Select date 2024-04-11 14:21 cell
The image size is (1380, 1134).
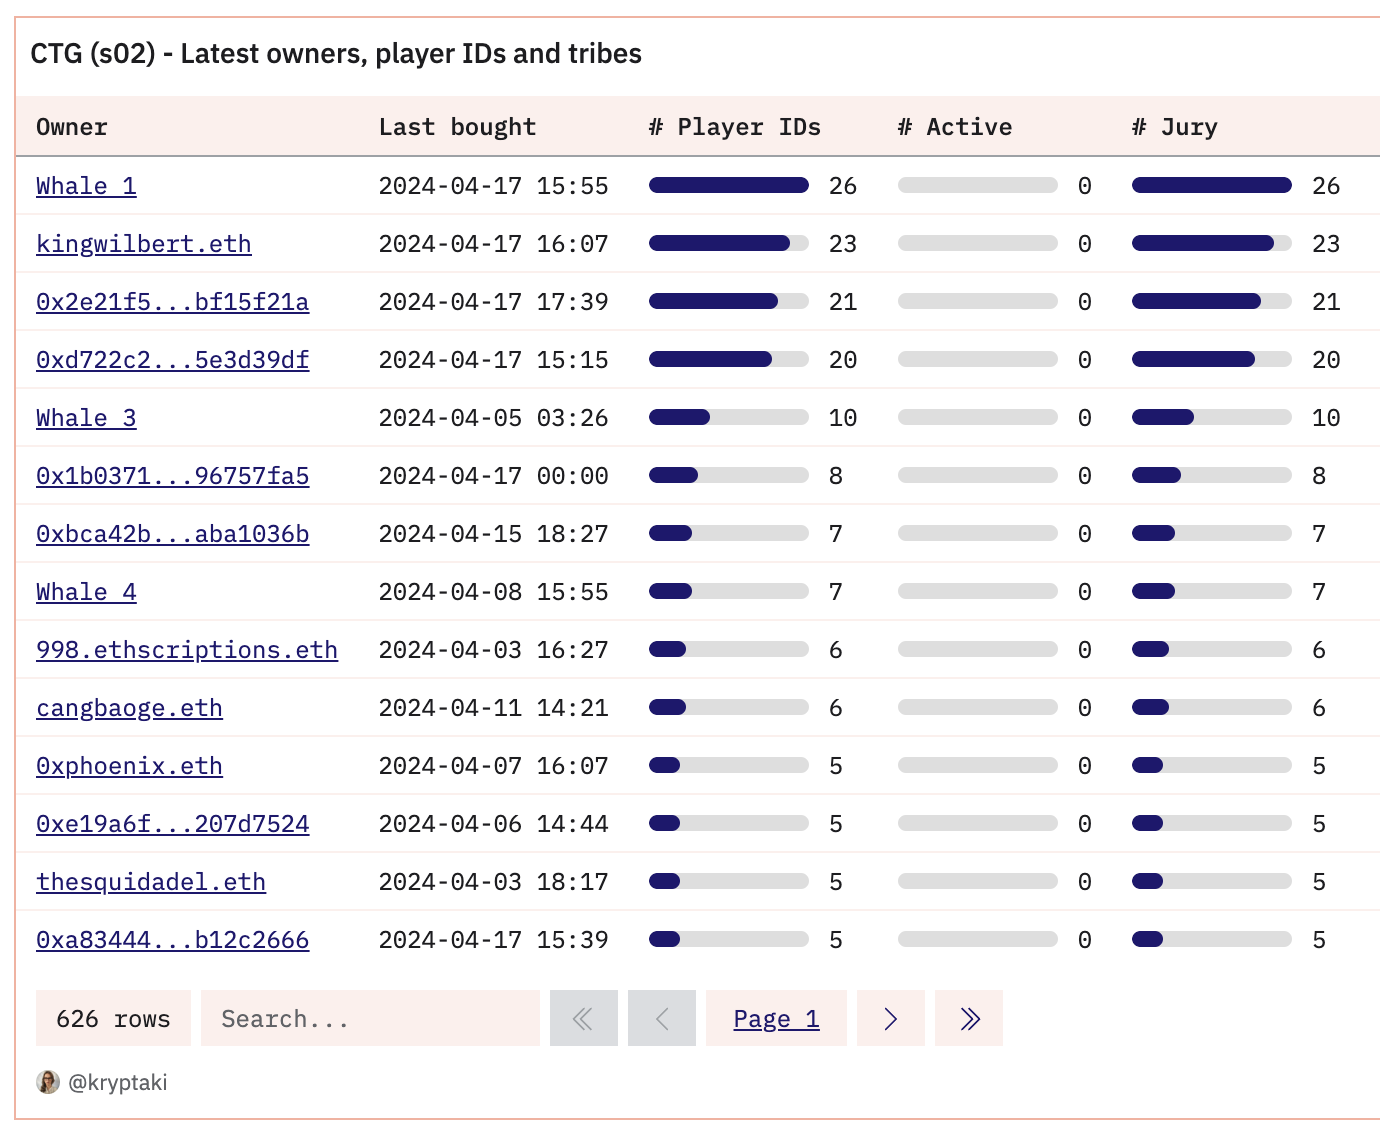coord(494,708)
